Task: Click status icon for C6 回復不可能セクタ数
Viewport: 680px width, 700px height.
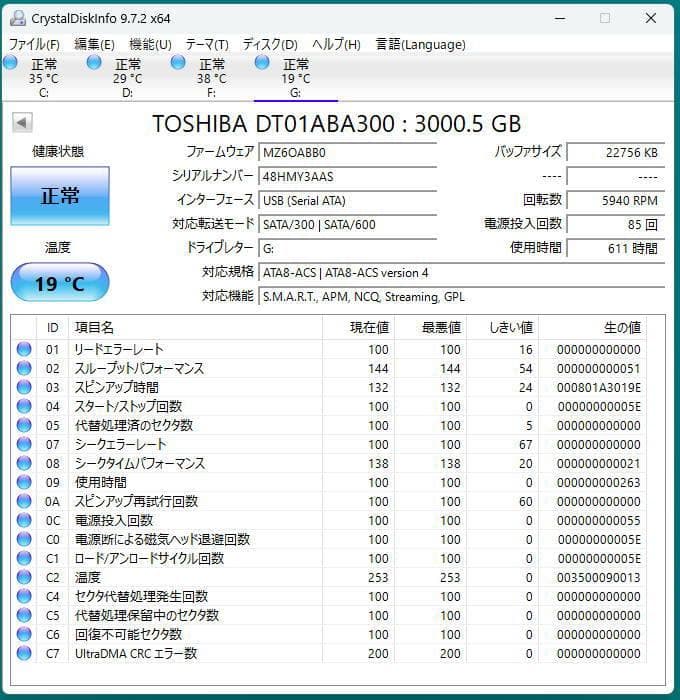Action: 24,634
